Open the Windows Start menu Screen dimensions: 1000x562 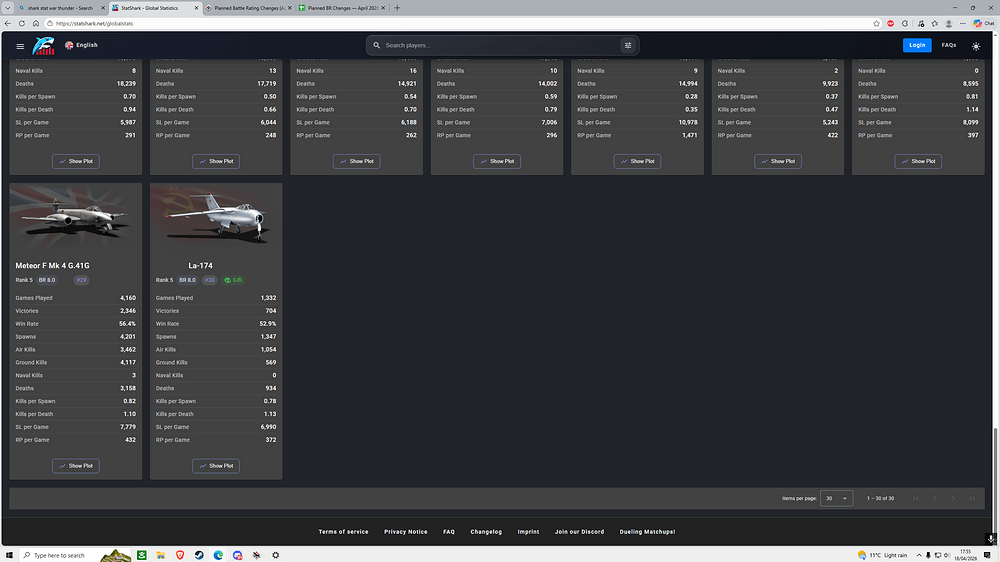[x=9, y=555]
